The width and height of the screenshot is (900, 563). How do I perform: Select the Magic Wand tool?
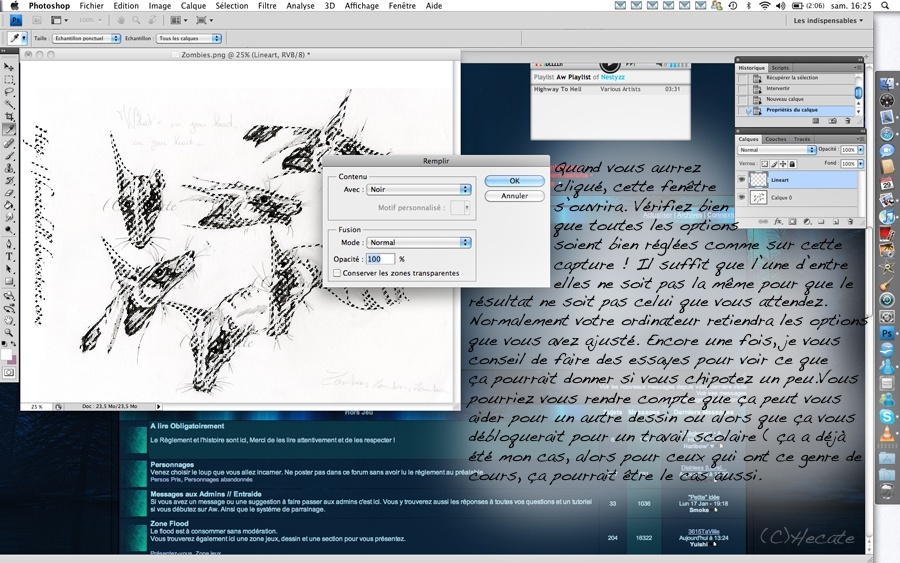pos(9,104)
